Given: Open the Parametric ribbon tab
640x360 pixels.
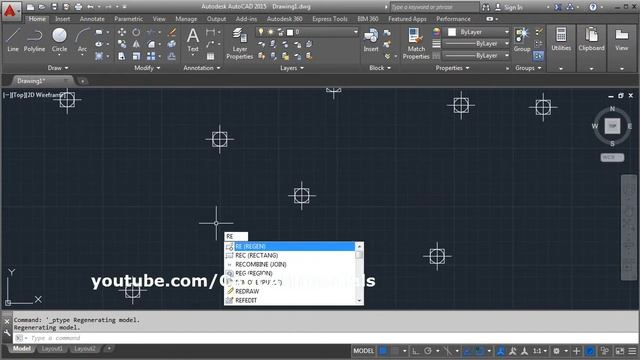Looking at the screenshot, I should [x=129, y=19].
